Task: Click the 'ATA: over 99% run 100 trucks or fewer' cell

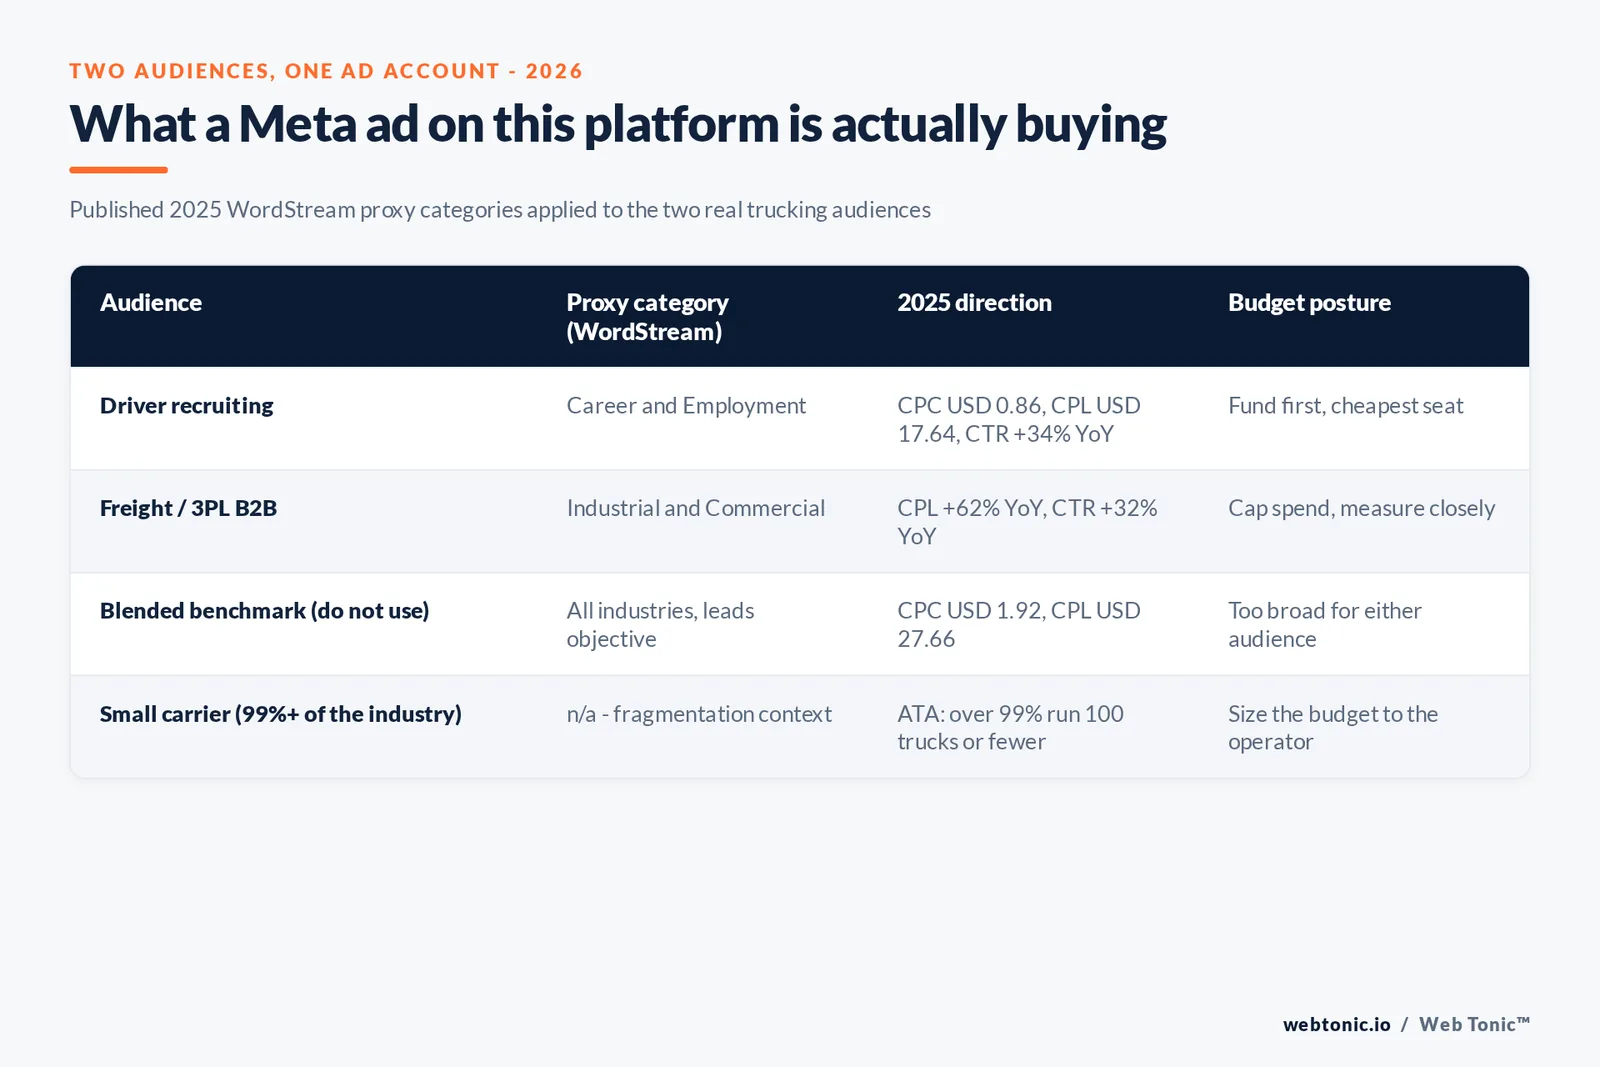Action: (1010, 728)
